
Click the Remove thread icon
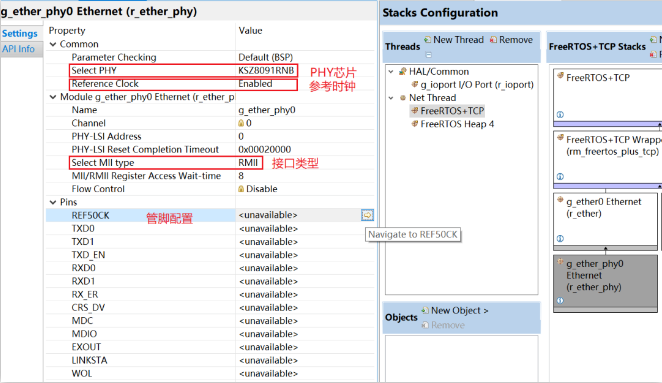click(x=493, y=40)
